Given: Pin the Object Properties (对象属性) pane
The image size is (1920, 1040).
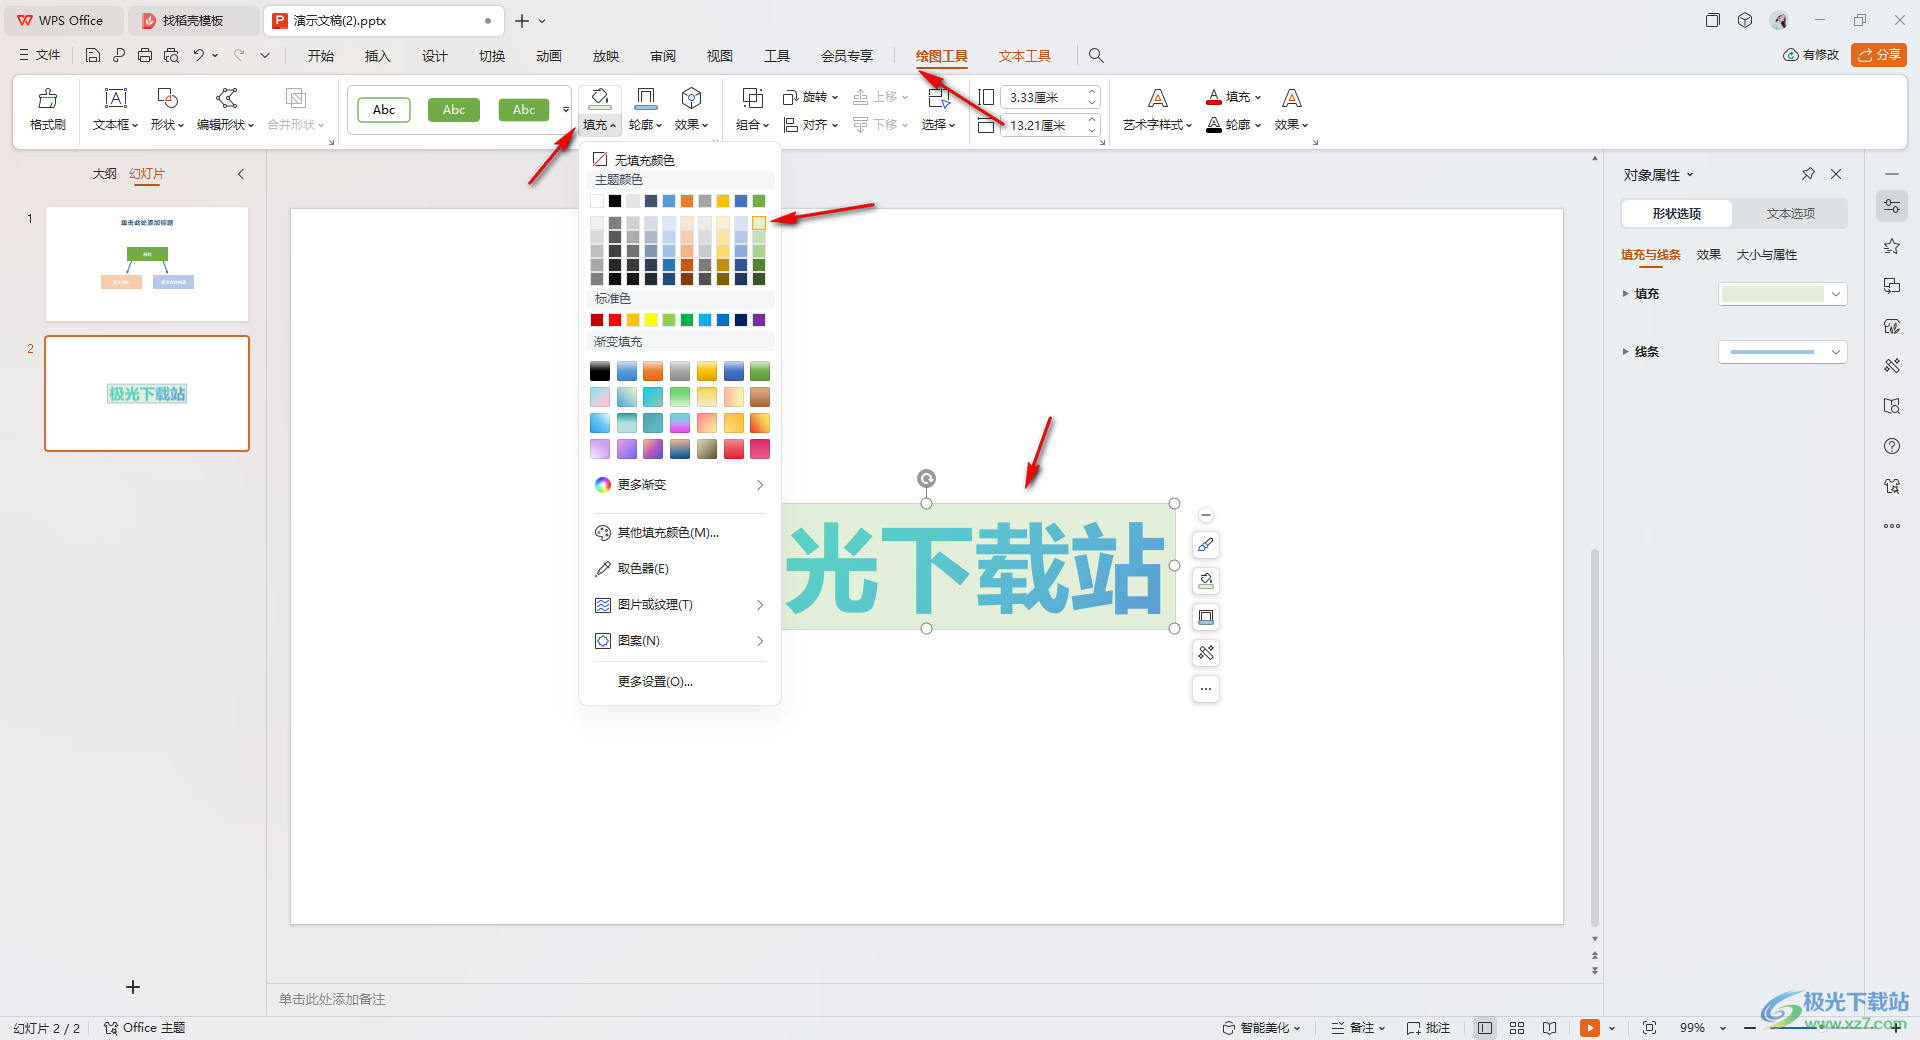Looking at the screenshot, I should pyautogui.click(x=1808, y=174).
